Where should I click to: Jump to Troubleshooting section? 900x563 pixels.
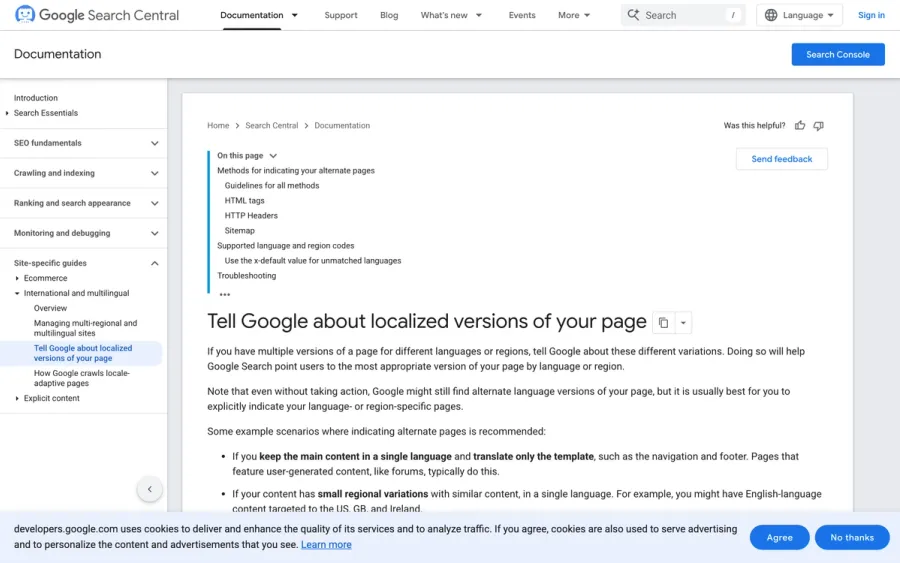click(246, 275)
